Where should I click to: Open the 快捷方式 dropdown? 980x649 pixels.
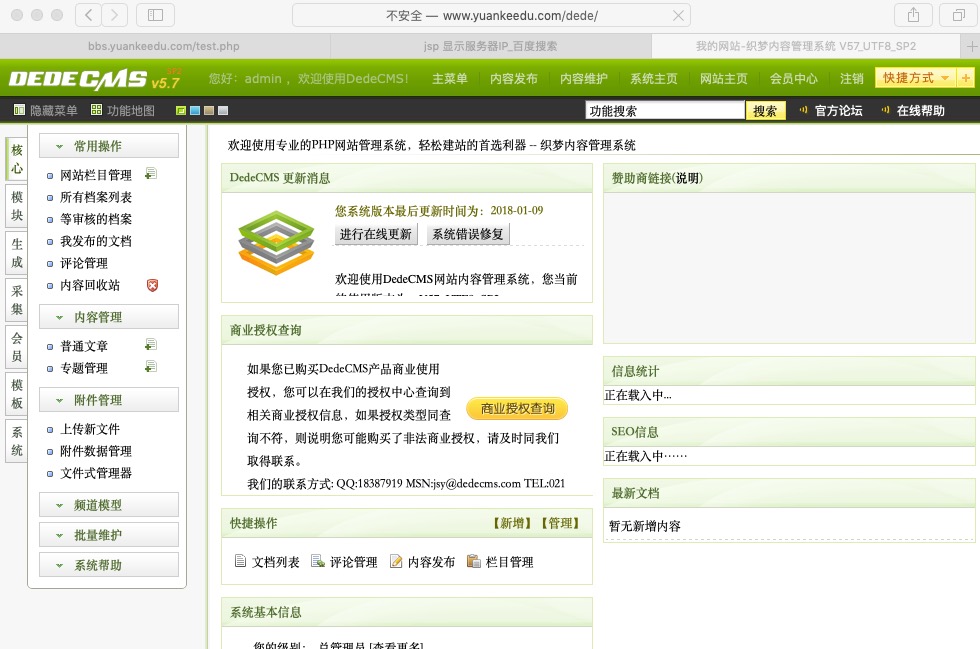pos(916,78)
